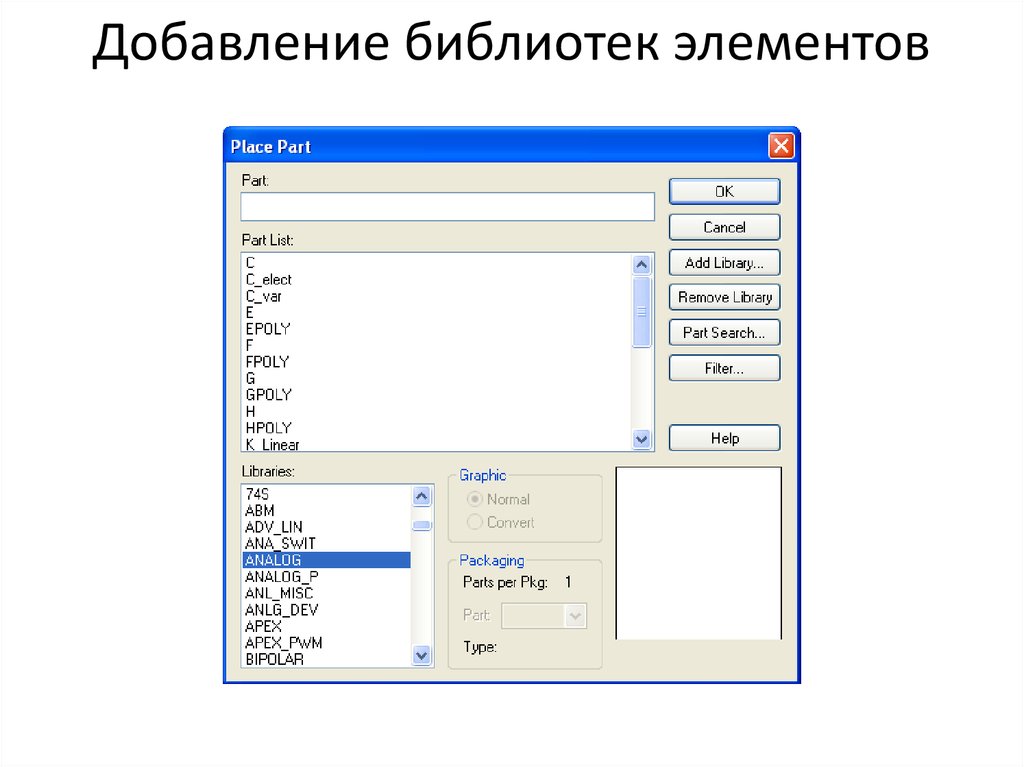
Task: Click the OK button
Action: click(724, 191)
